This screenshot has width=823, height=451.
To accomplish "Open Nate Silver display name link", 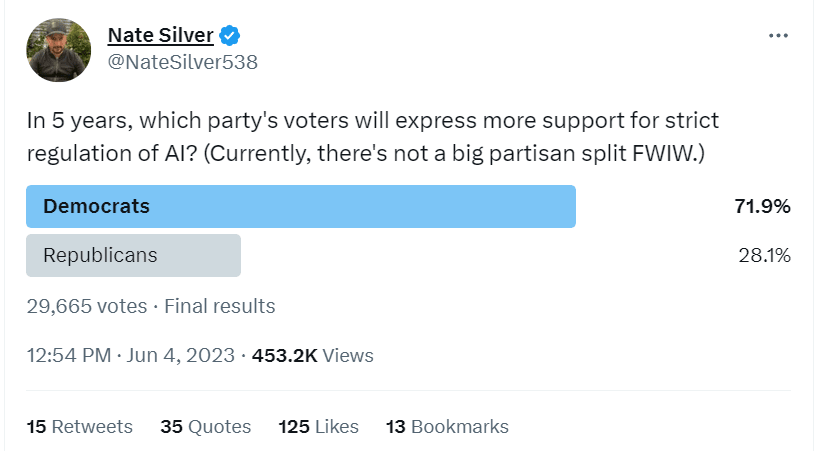I will (x=160, y=36).
